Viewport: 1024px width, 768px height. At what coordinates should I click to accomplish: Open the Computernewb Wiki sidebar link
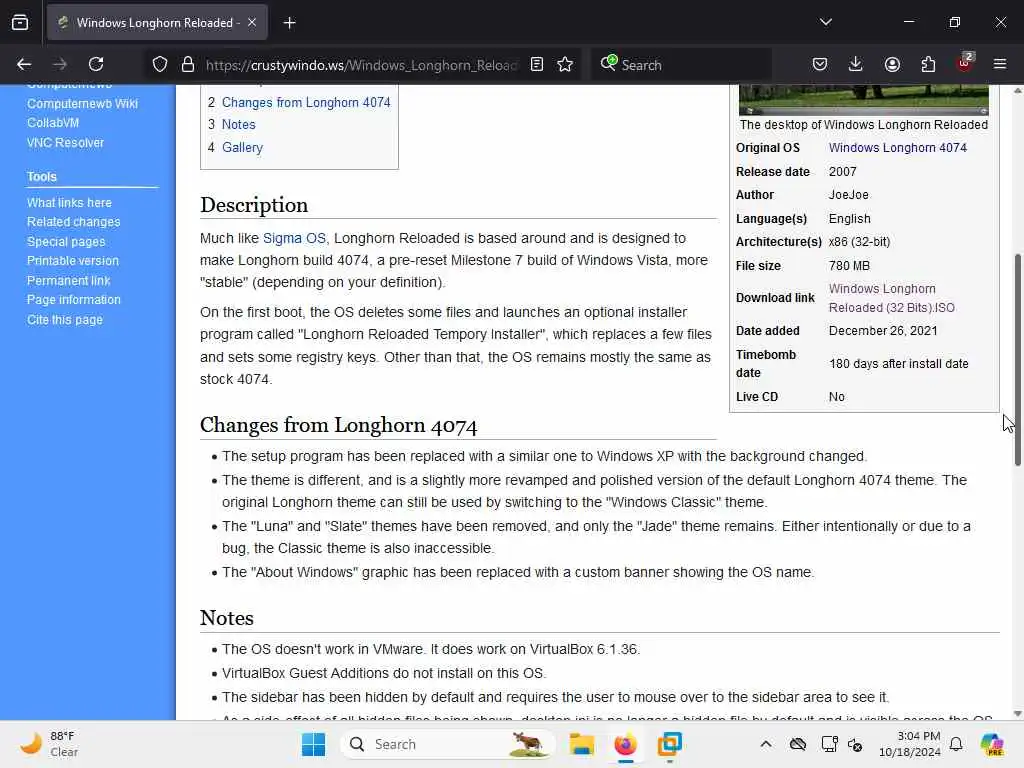[82, 103]
